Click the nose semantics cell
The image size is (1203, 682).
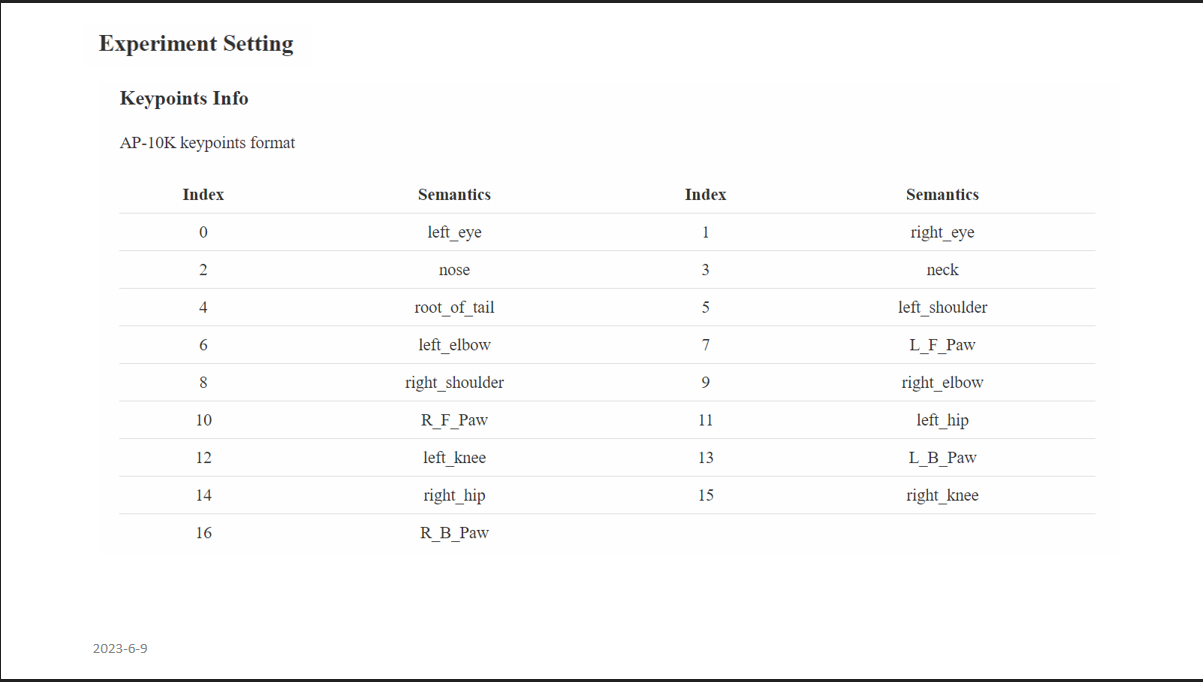point(454,270)
